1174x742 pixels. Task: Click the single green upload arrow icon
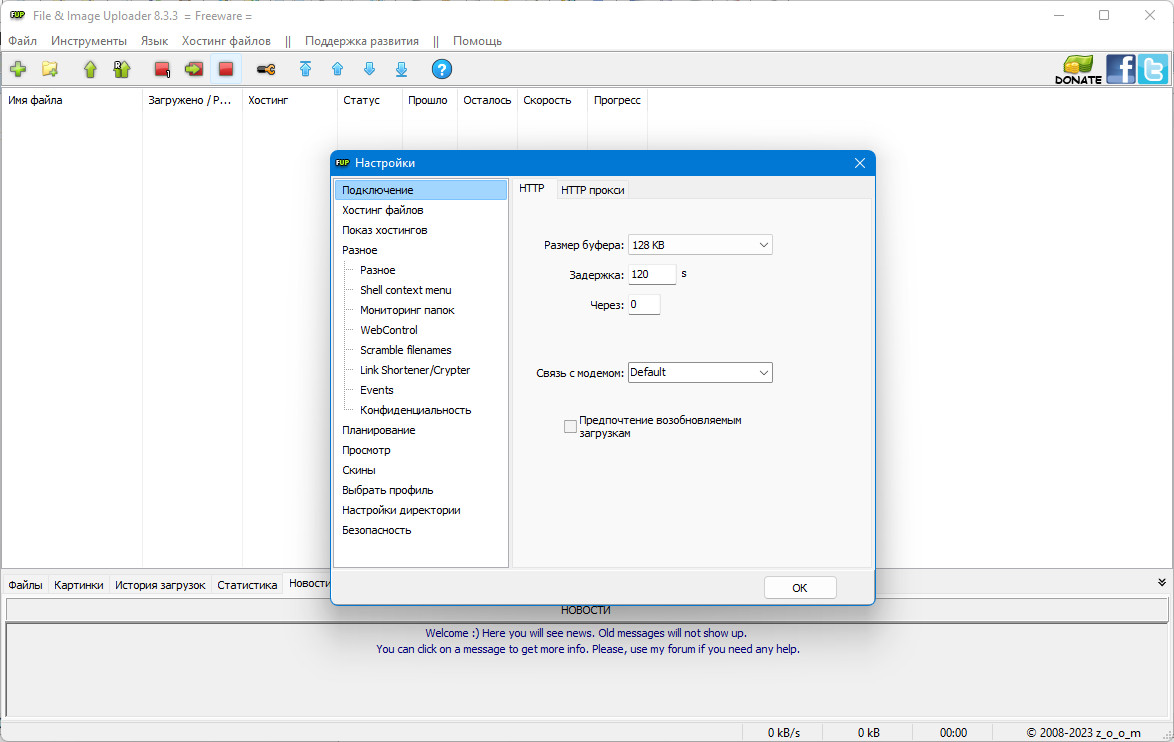pos(91,70)
